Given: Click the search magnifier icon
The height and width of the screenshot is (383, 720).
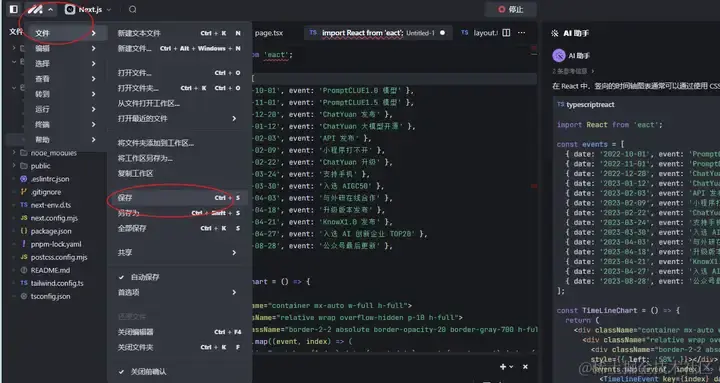Looking at the screenshot, I should 133,9.
